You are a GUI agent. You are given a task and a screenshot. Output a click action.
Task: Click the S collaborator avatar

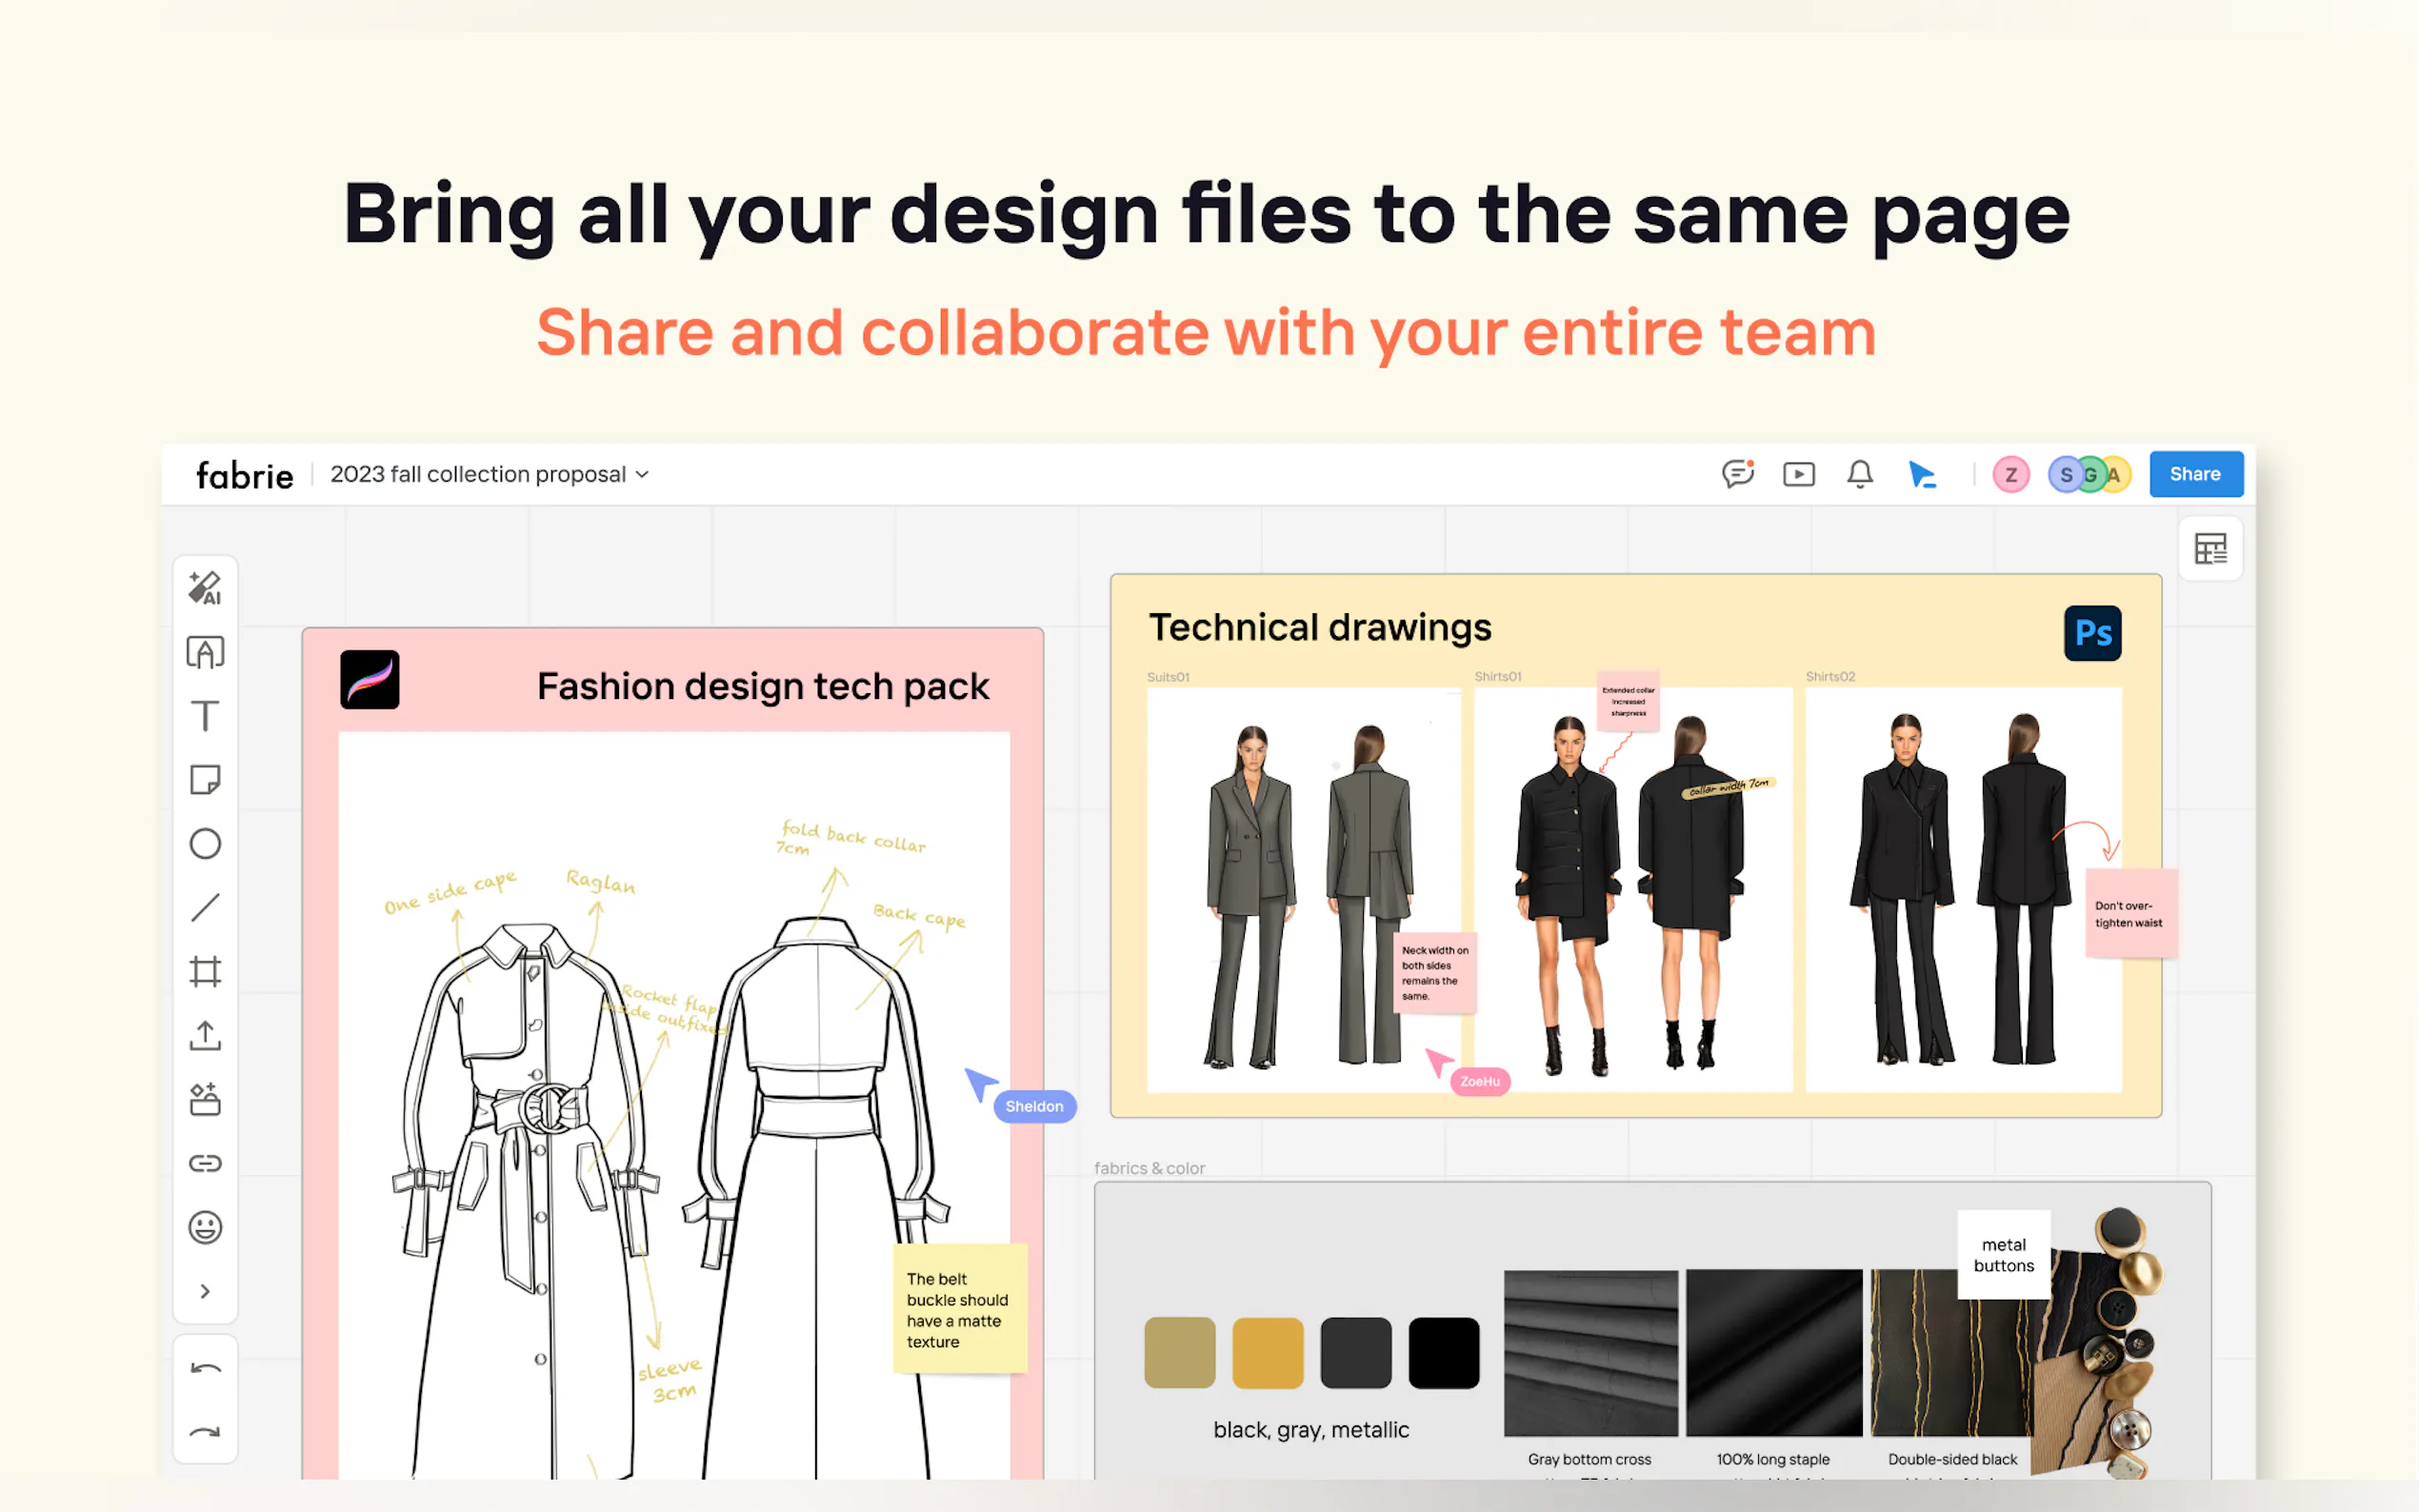point(2064,474)
